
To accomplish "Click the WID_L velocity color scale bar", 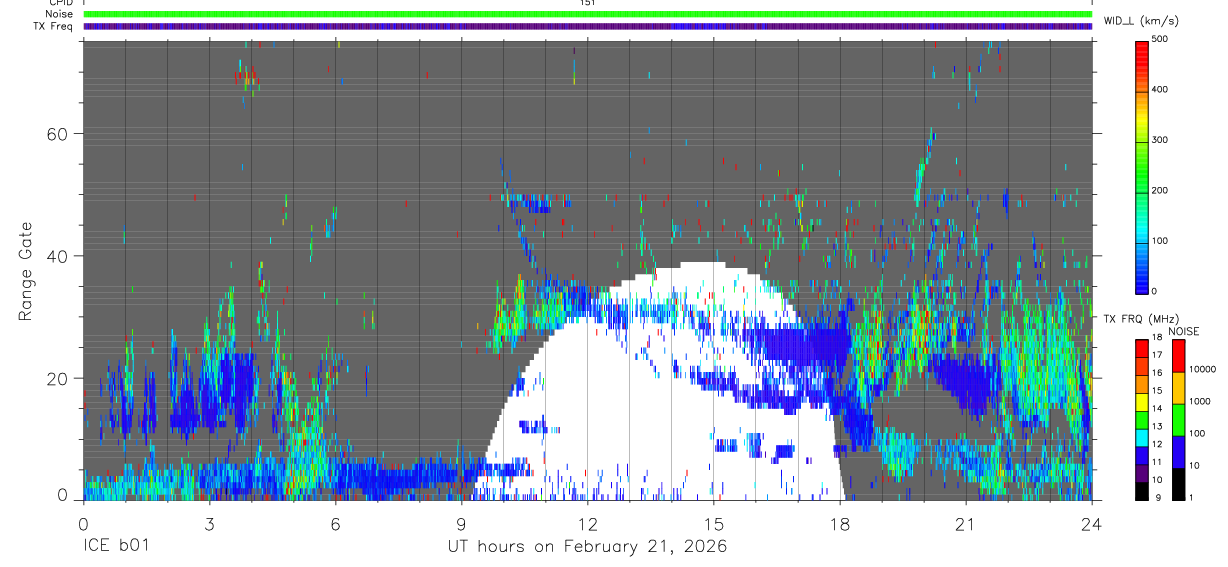I will 1142,167.
